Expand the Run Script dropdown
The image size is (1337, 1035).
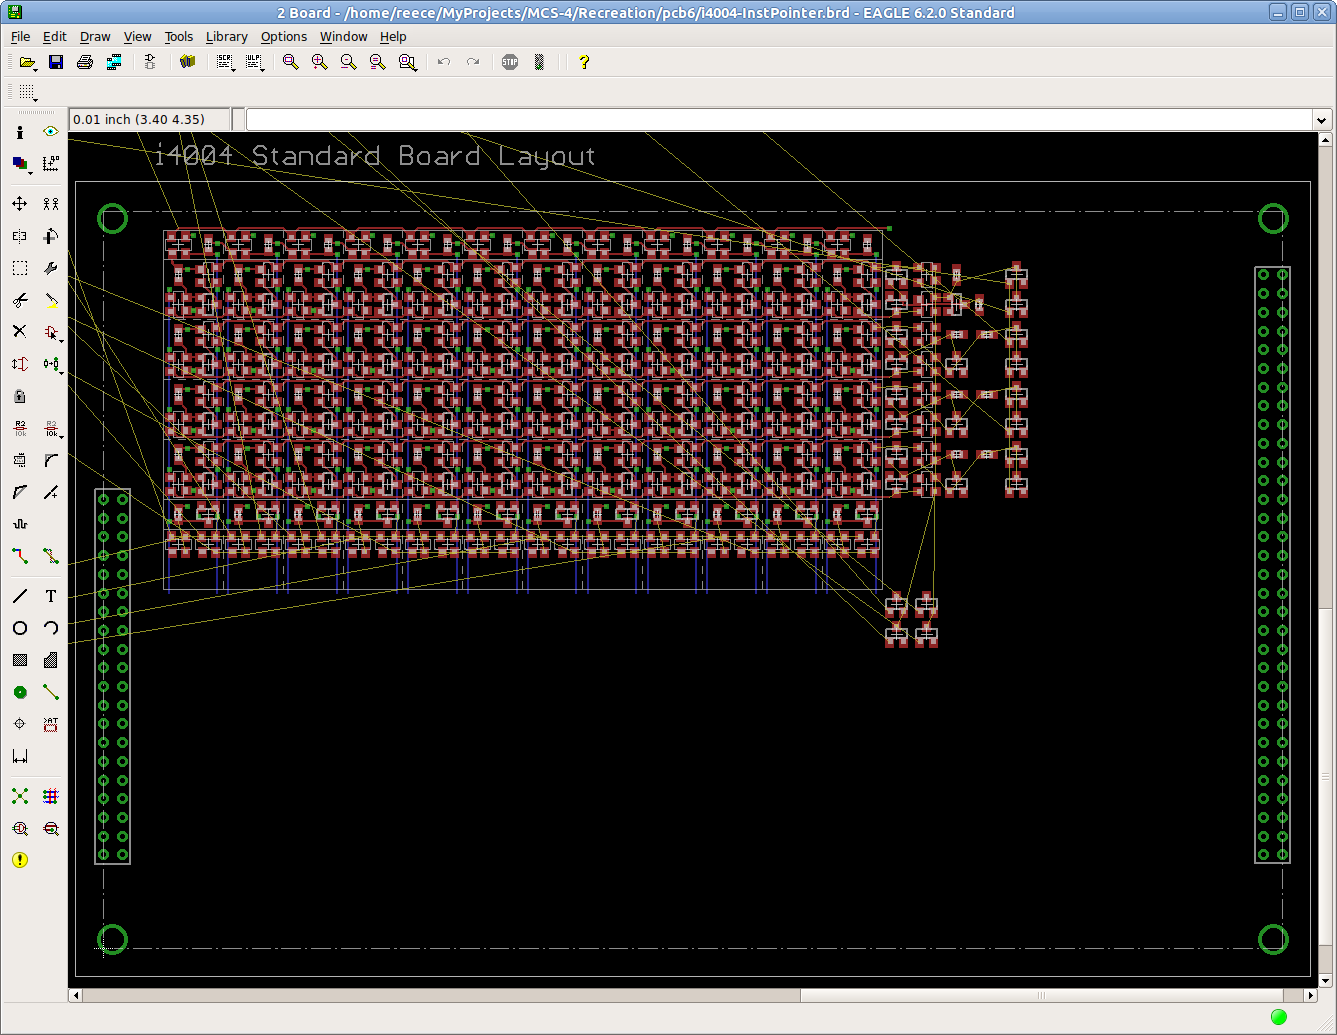tap(233, 68)
